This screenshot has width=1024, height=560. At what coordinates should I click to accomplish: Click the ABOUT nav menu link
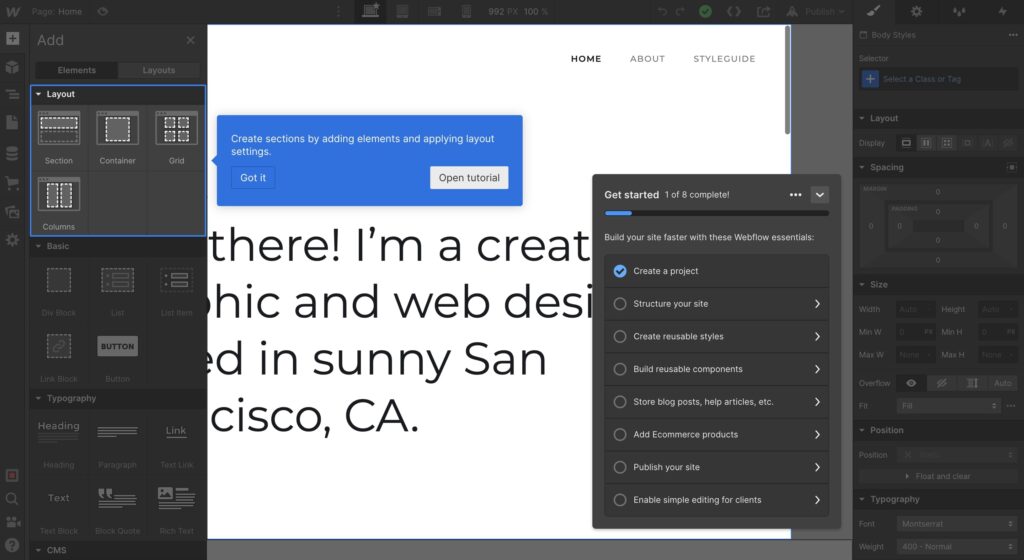point(647,59)
